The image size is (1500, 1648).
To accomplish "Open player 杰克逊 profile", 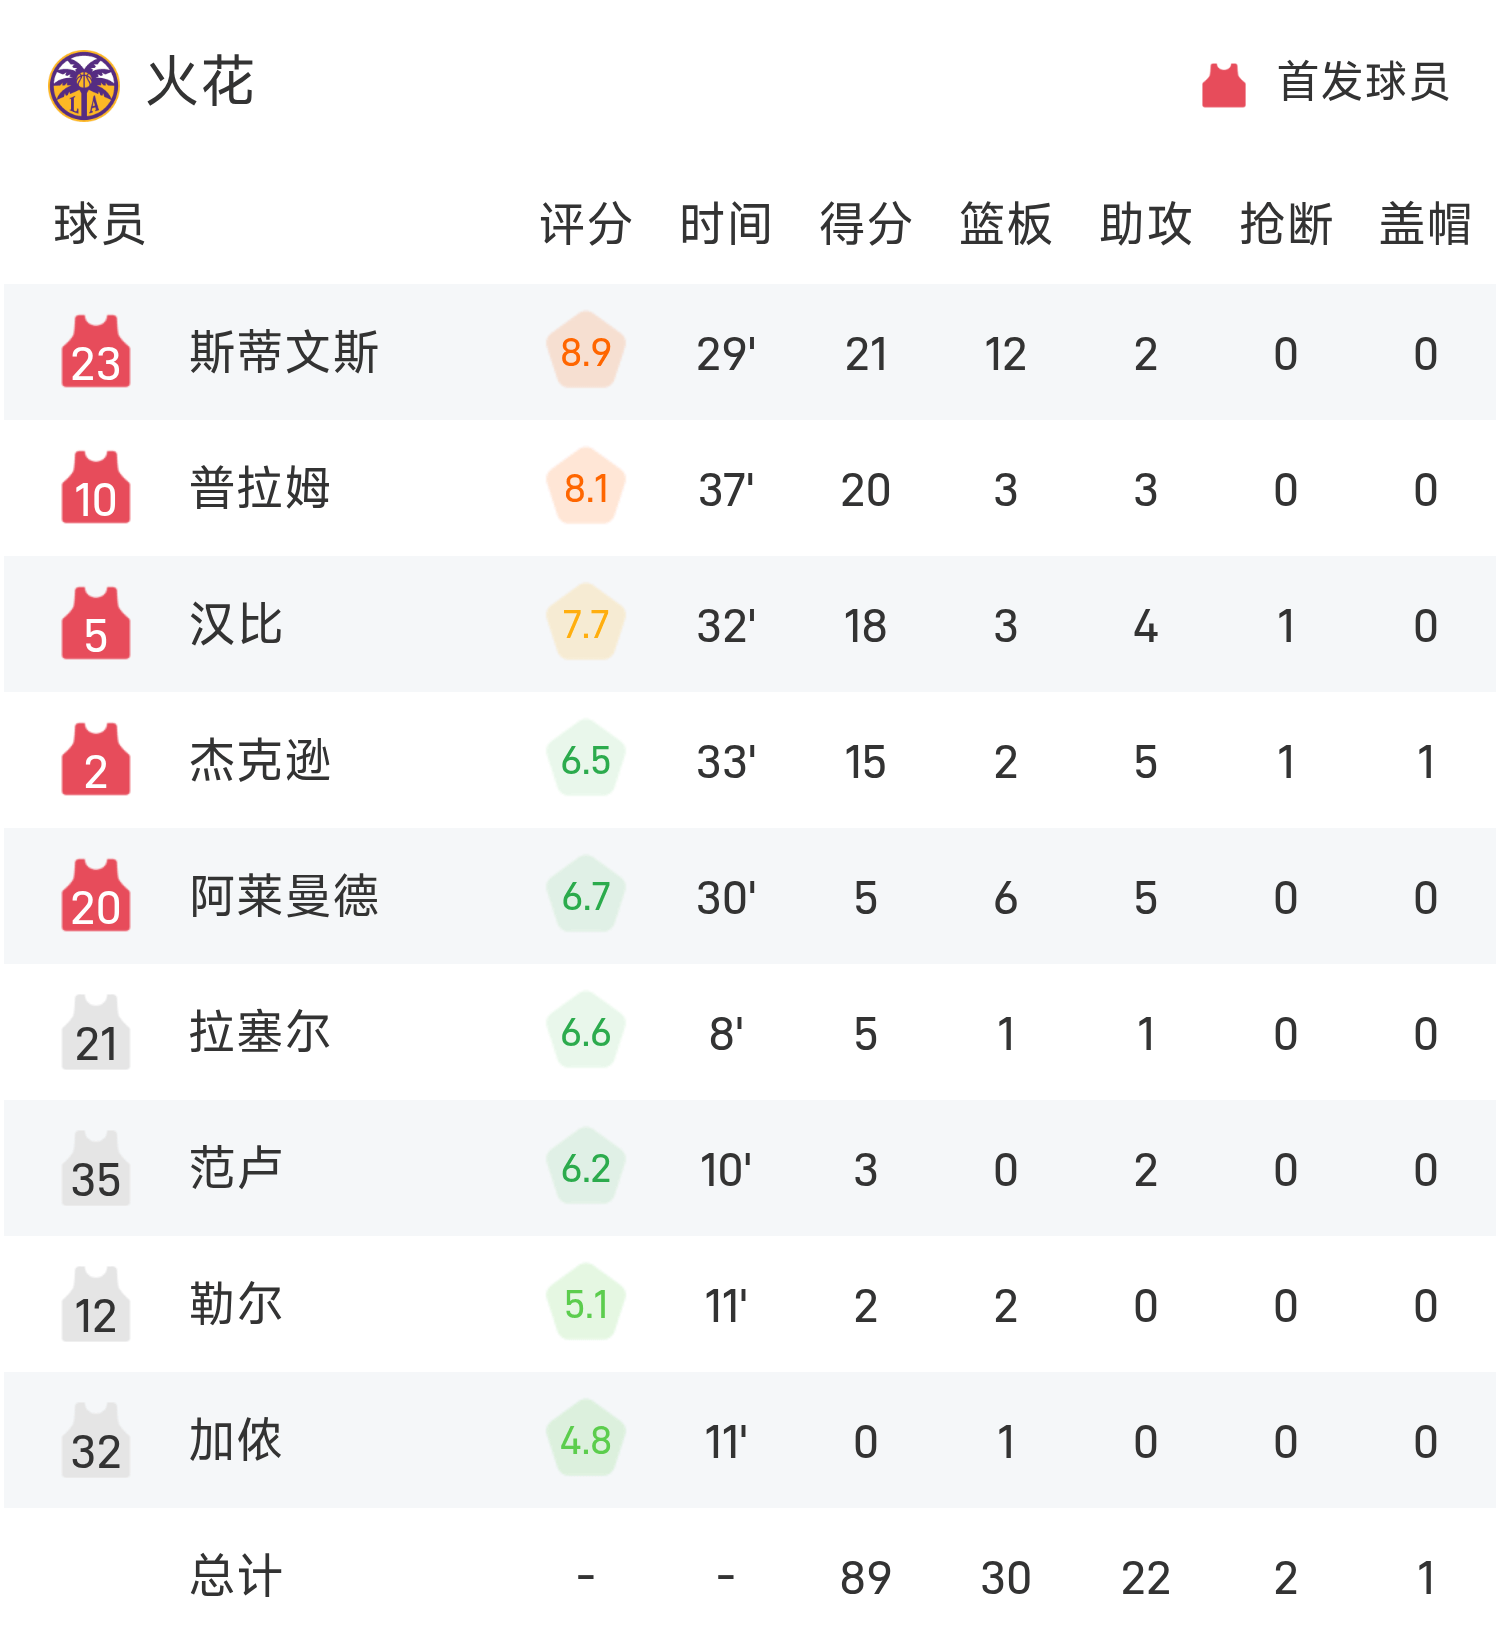I will 260,761.
